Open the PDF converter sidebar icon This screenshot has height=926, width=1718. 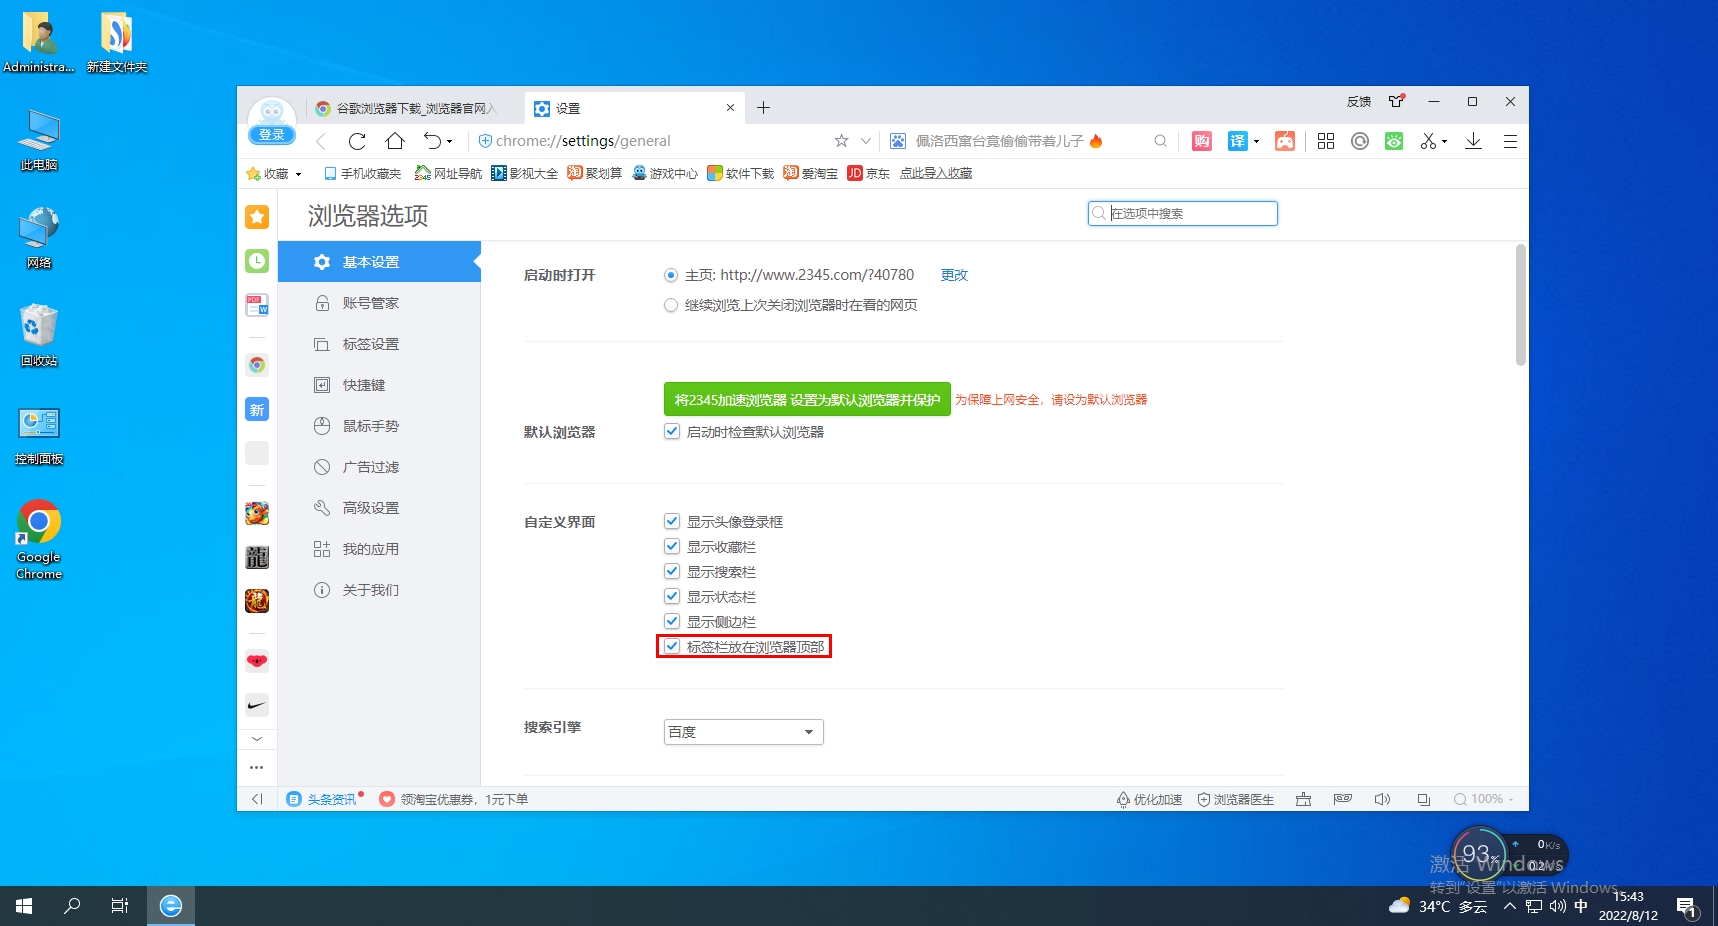point(257,305)
